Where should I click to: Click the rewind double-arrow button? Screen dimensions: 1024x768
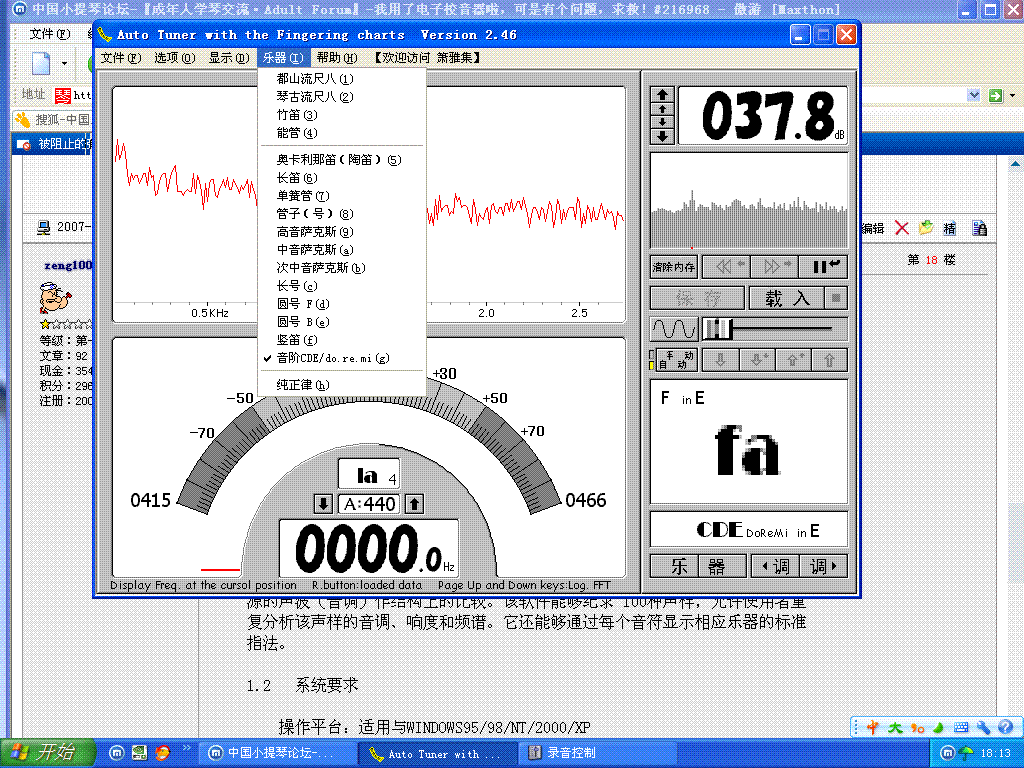[x=728, y=266]
